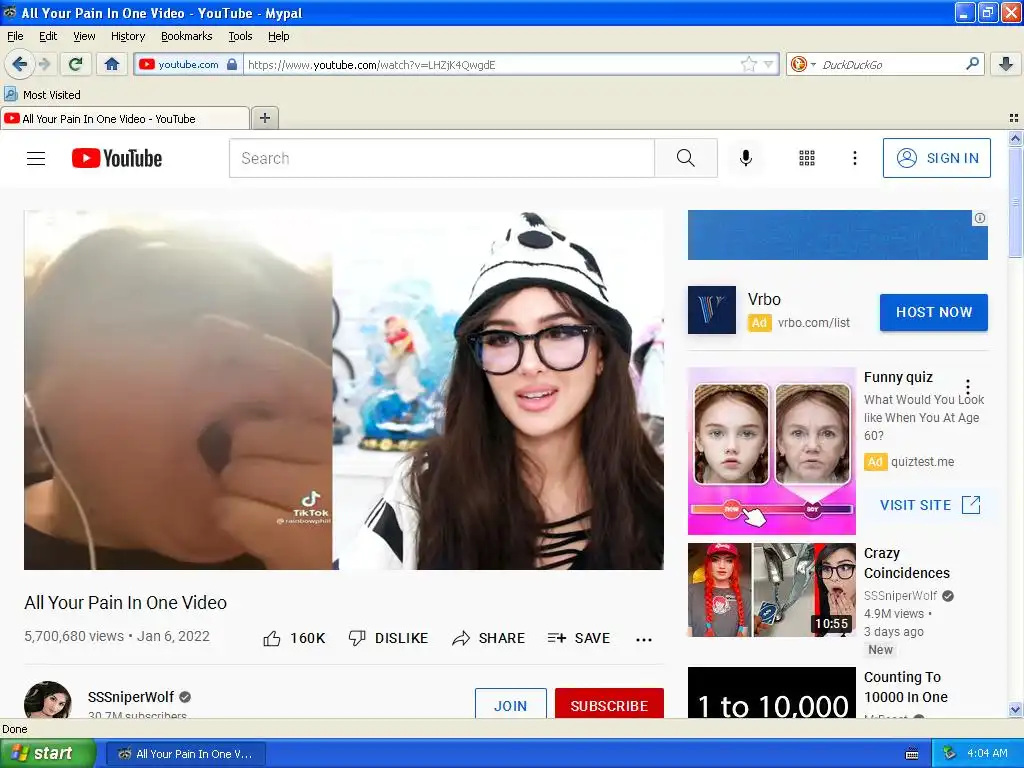Bookmark this page with the star icon

748,64
